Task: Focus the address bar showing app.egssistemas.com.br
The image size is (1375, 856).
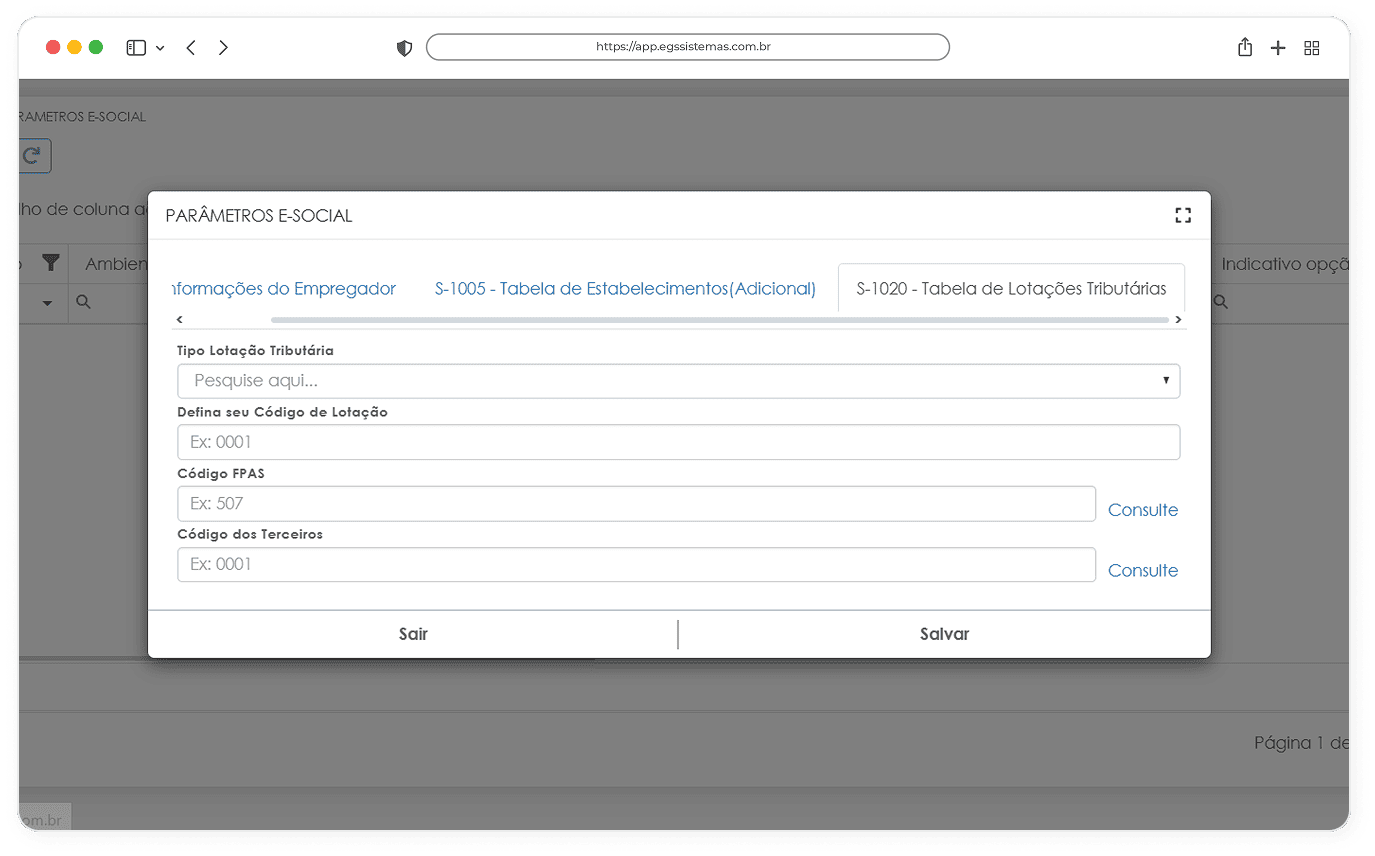Action: point(687,47)
